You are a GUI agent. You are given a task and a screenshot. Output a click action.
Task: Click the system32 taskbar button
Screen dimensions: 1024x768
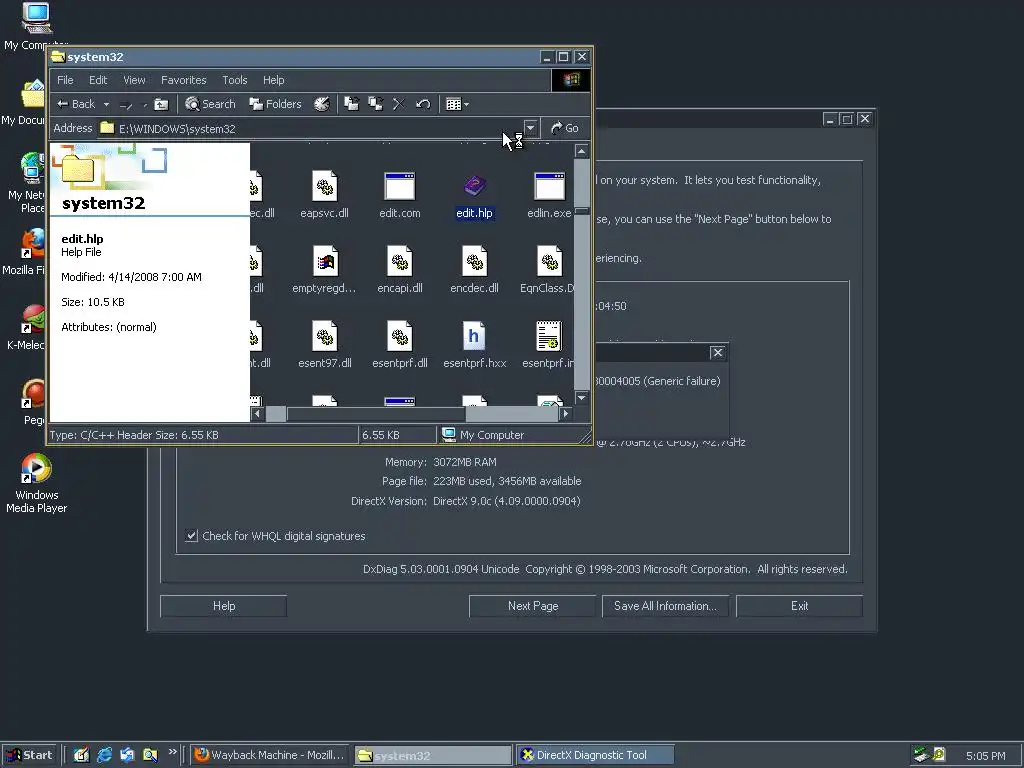433,755
